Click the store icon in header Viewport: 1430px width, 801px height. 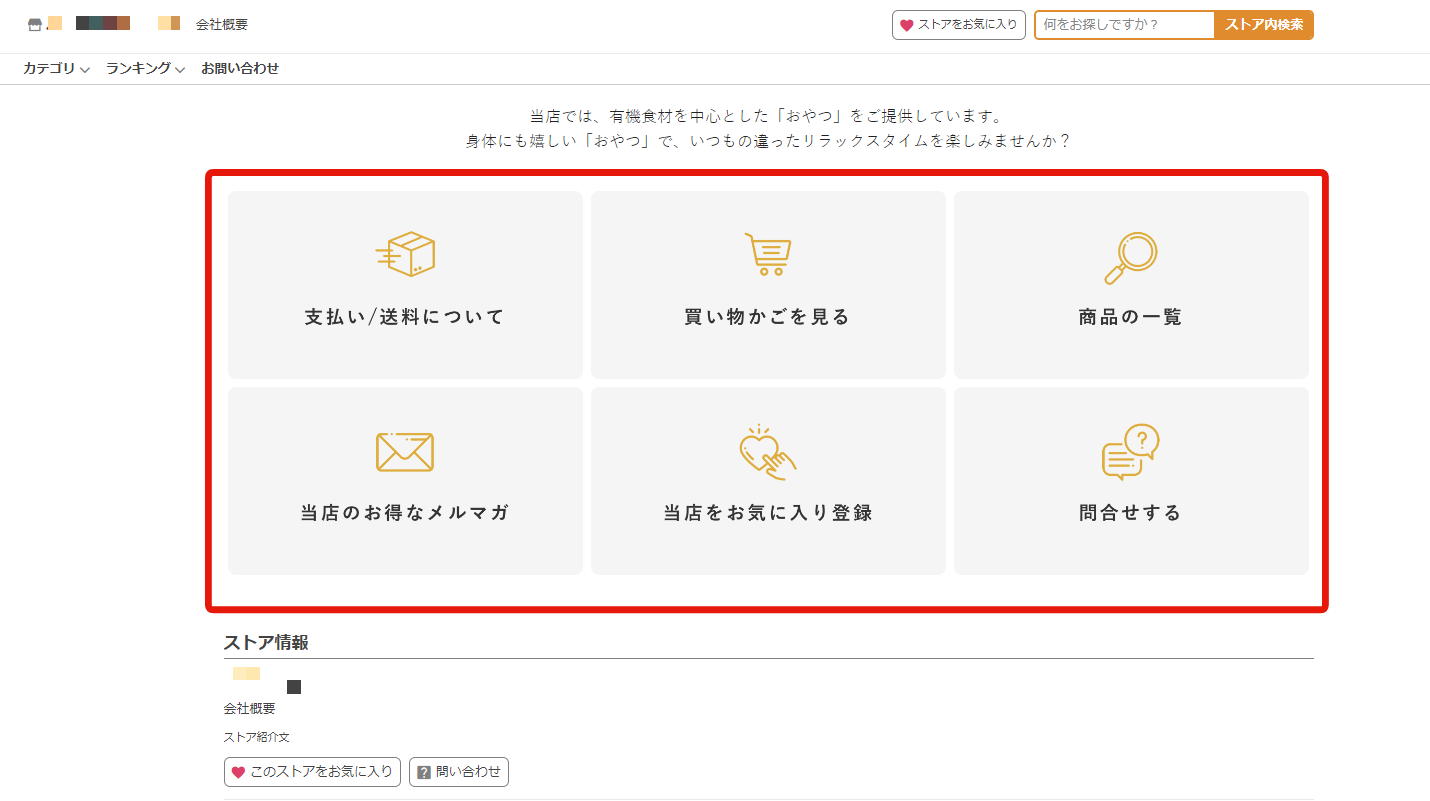coord(35,25)
